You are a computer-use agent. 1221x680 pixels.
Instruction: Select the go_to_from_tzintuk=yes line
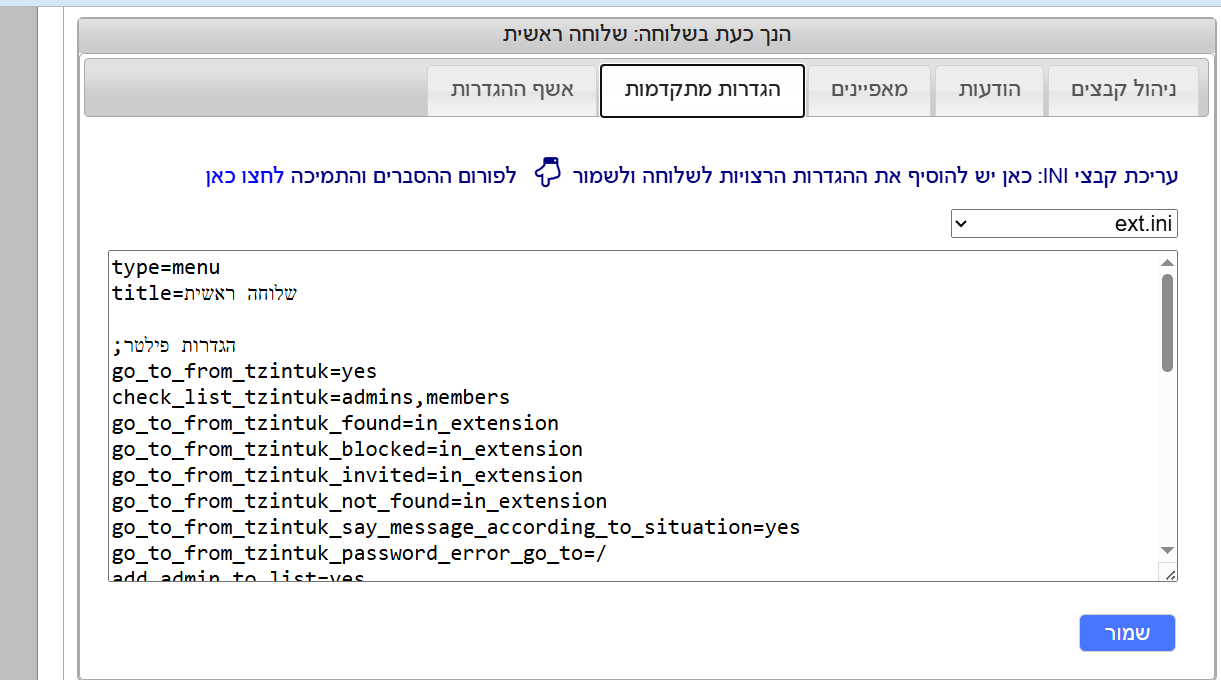point(243,371)
